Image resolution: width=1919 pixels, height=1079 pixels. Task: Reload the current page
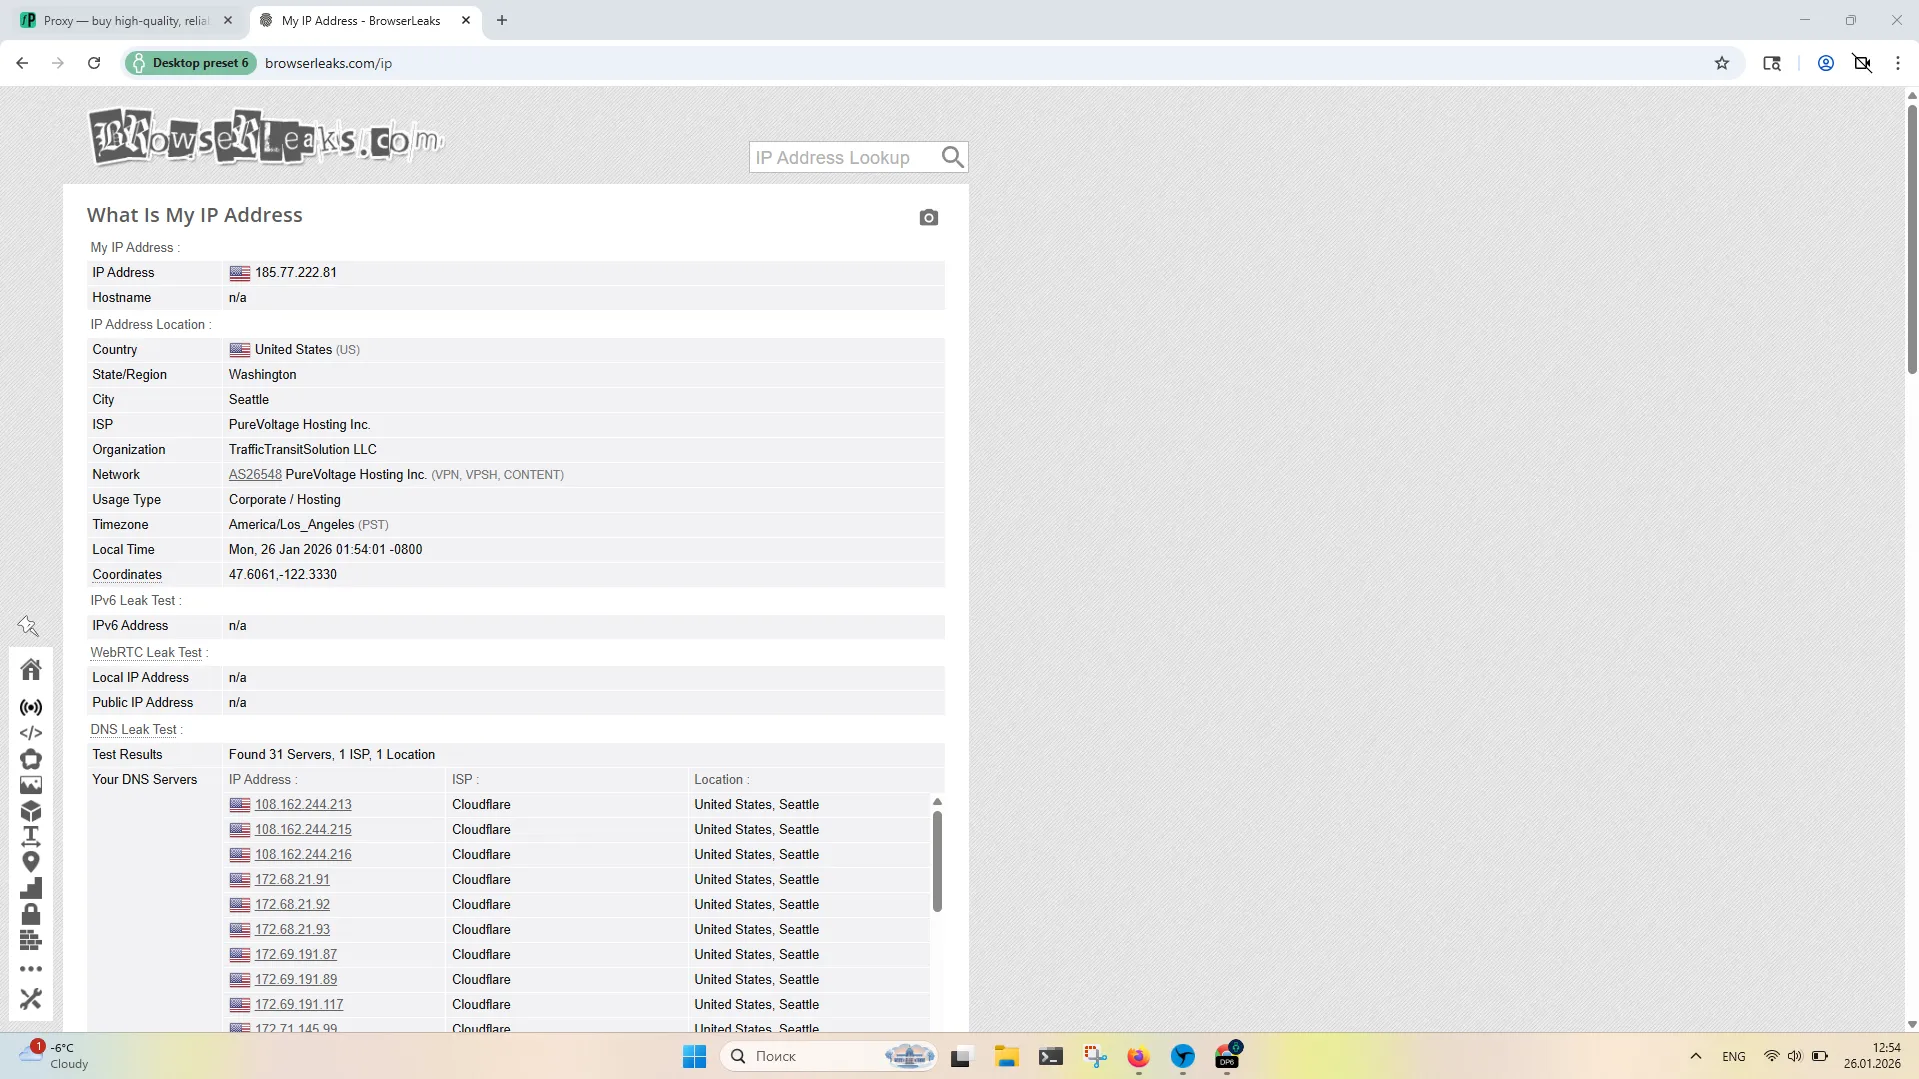pos(94,63)
